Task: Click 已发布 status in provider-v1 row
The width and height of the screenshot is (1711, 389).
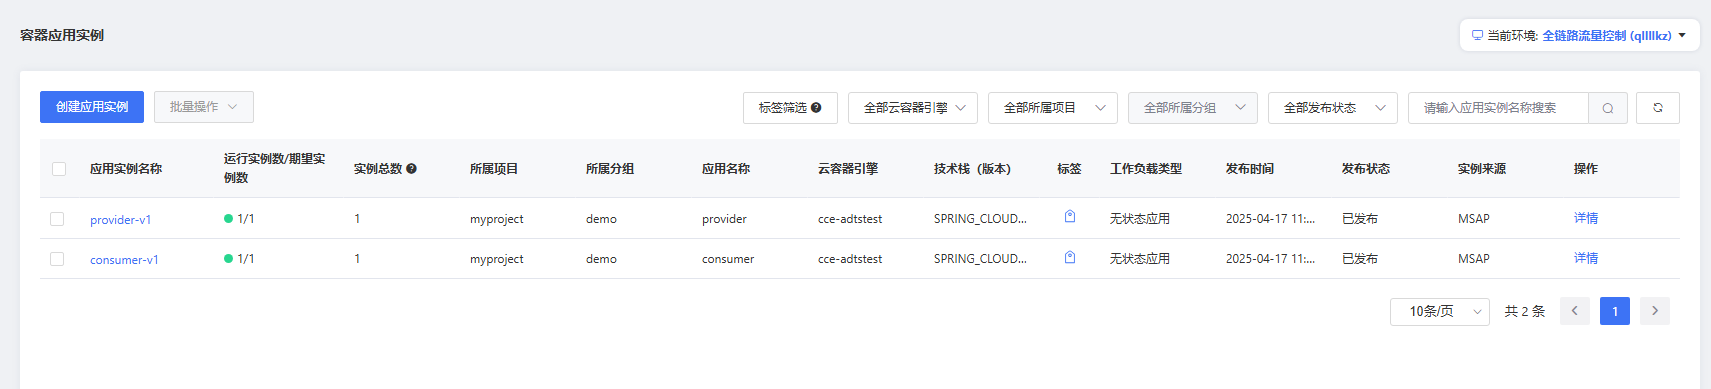Action: click(x=1360, y=218)
